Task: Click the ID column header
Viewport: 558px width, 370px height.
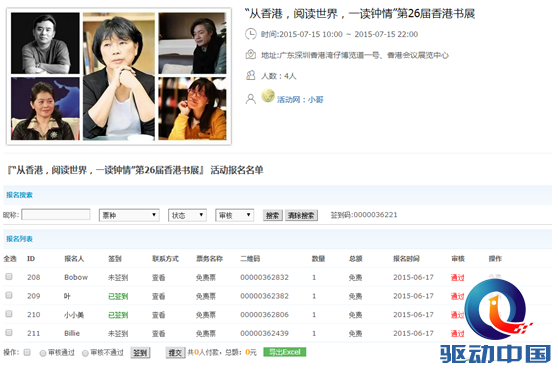Action: tap(31, 259)
